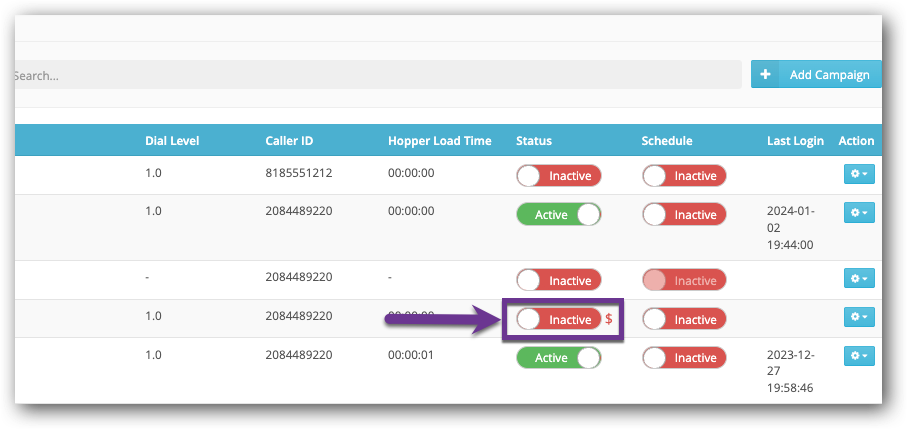
Task: Toggle Active status for 00:00:01 hopper row
Action: tap(558, 358)
